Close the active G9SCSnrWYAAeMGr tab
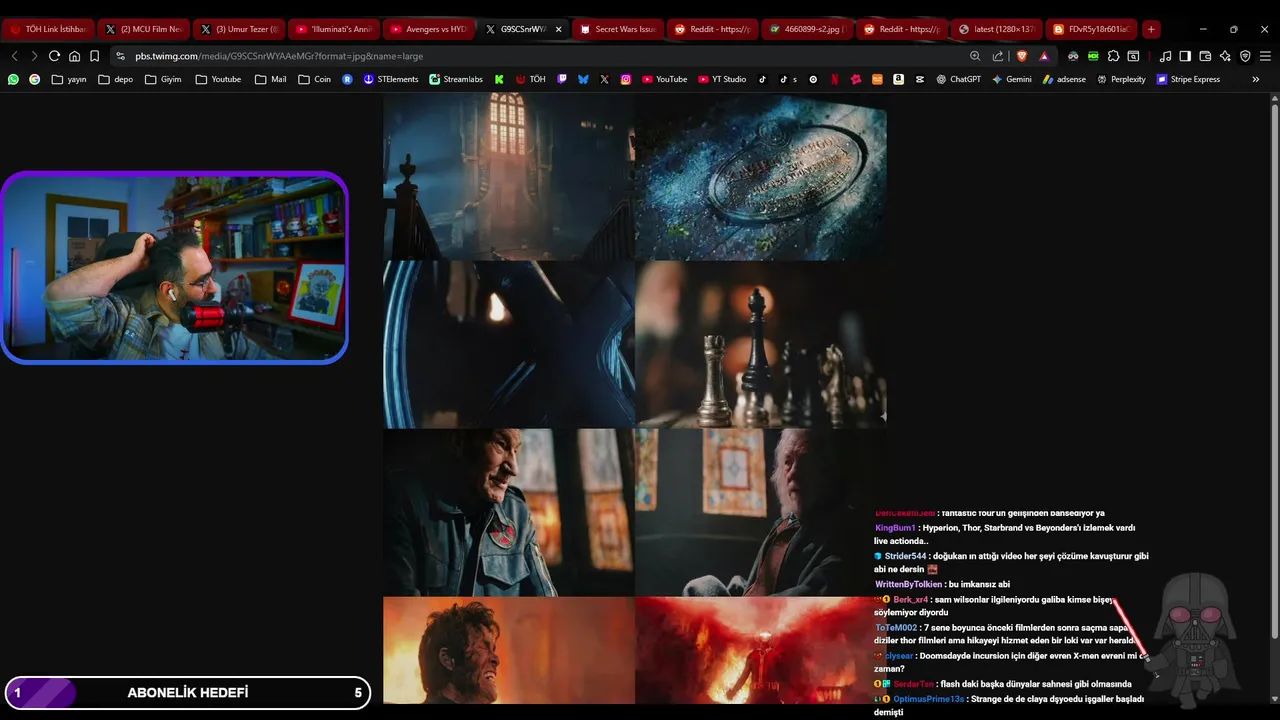Viewport: 1280px width, 720px height. (x=558, y=29)
